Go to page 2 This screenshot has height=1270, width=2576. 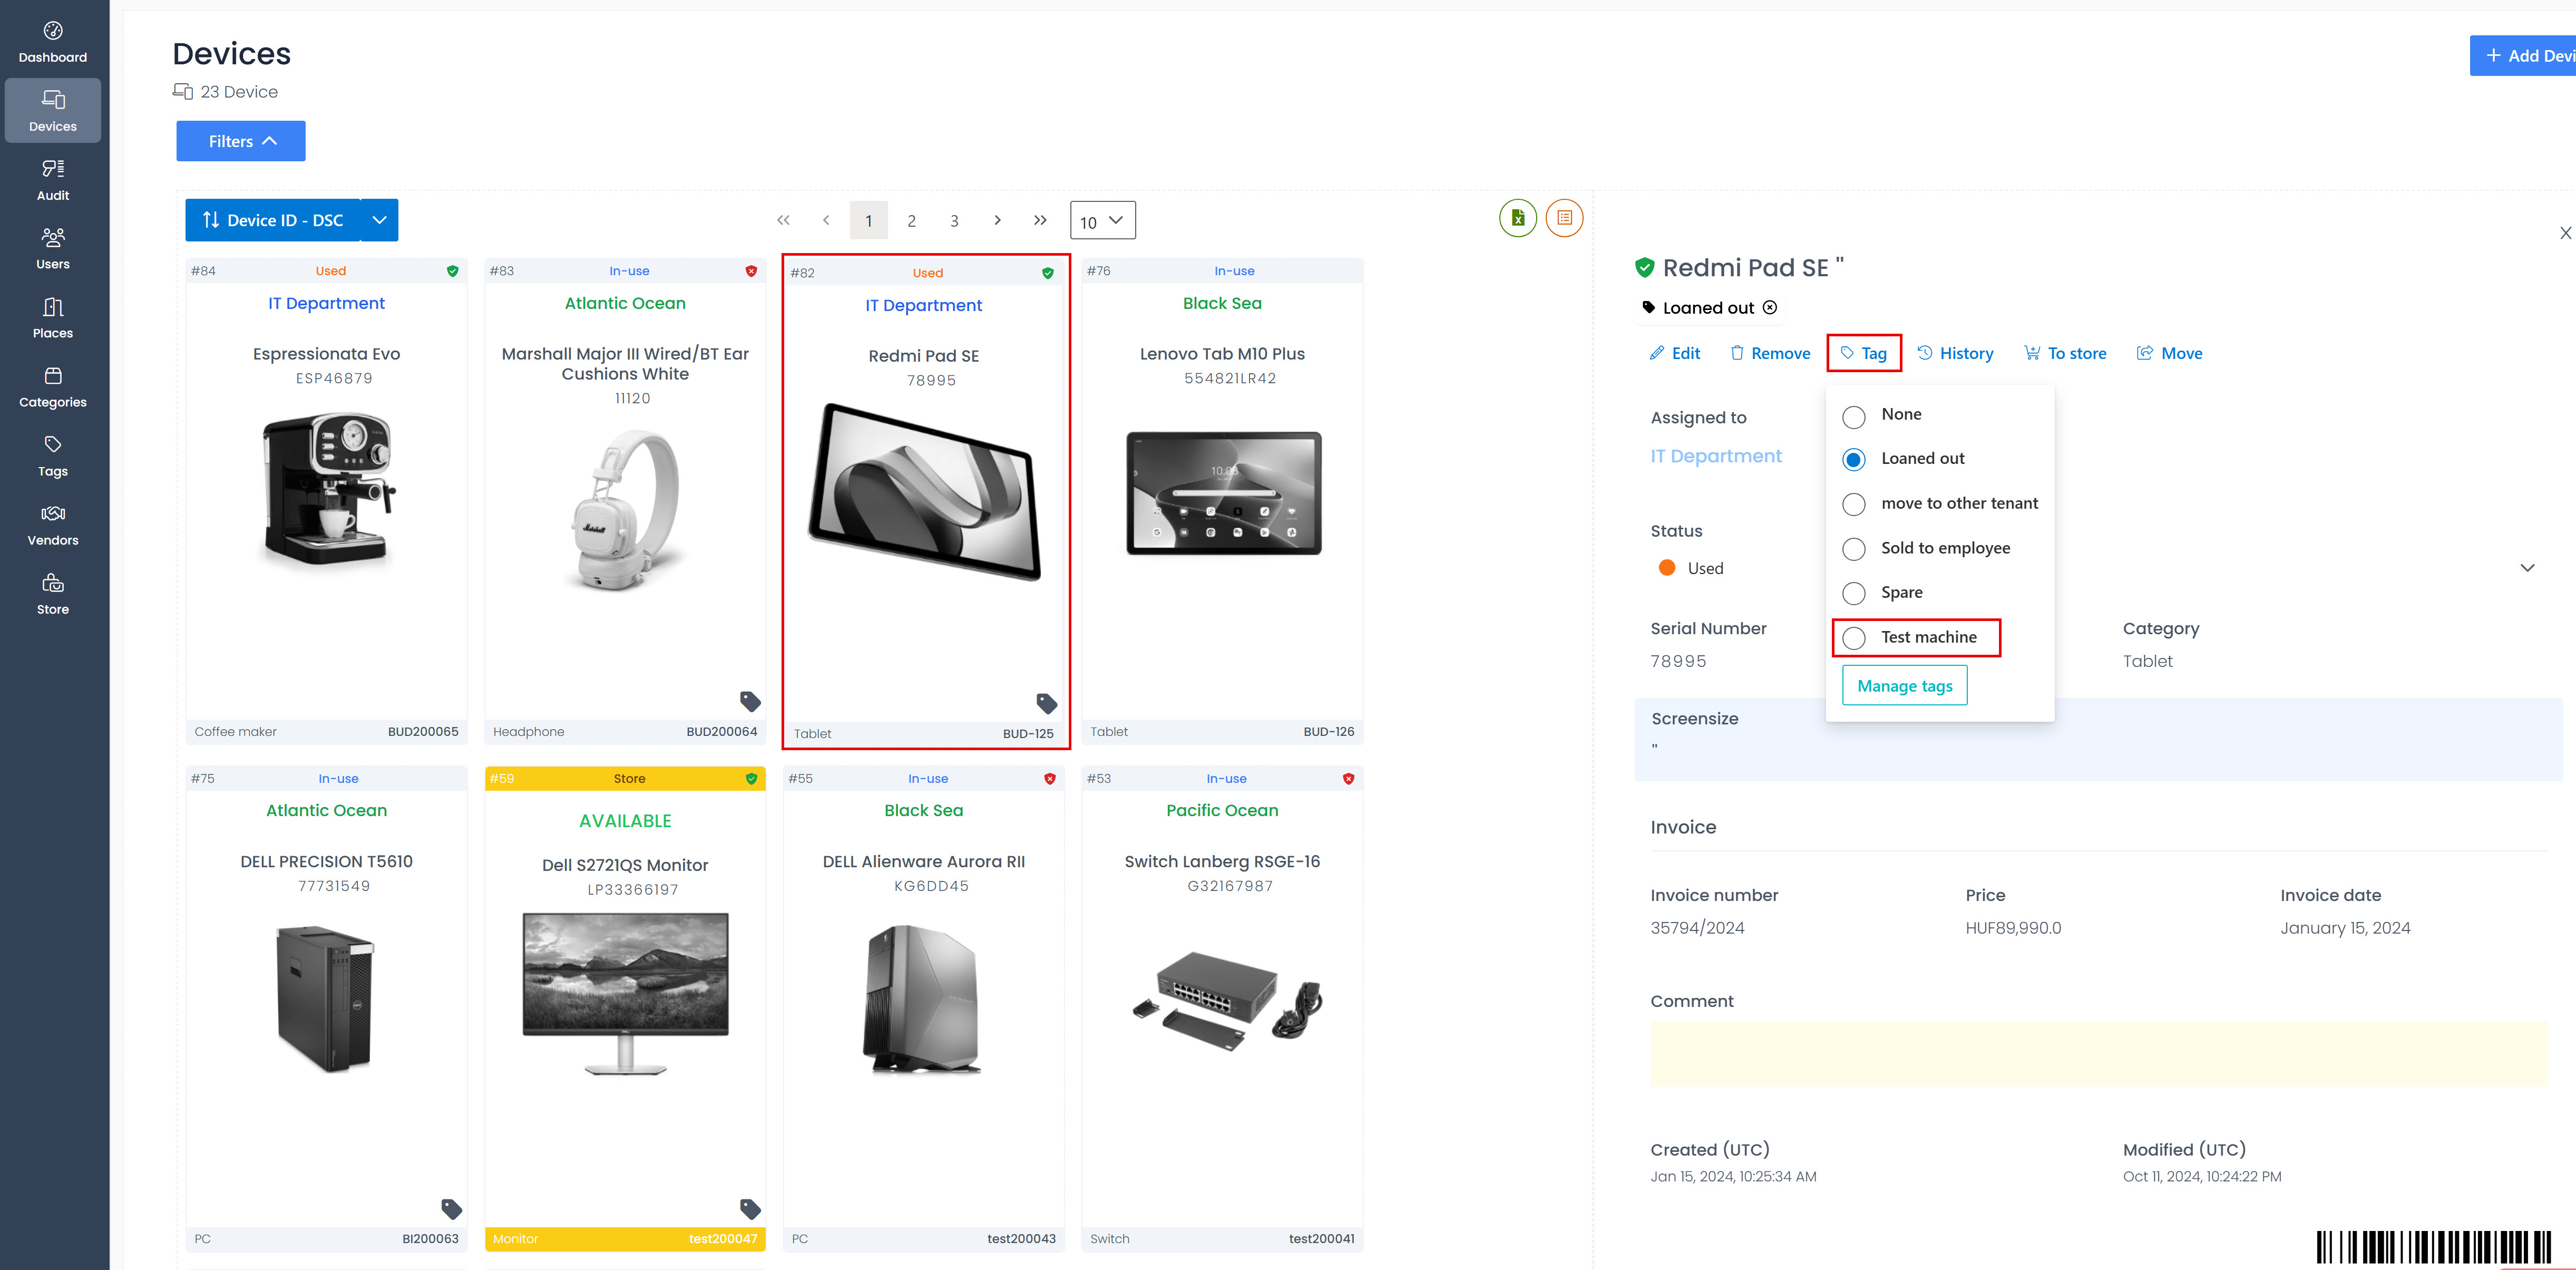(x=911, y=221)
